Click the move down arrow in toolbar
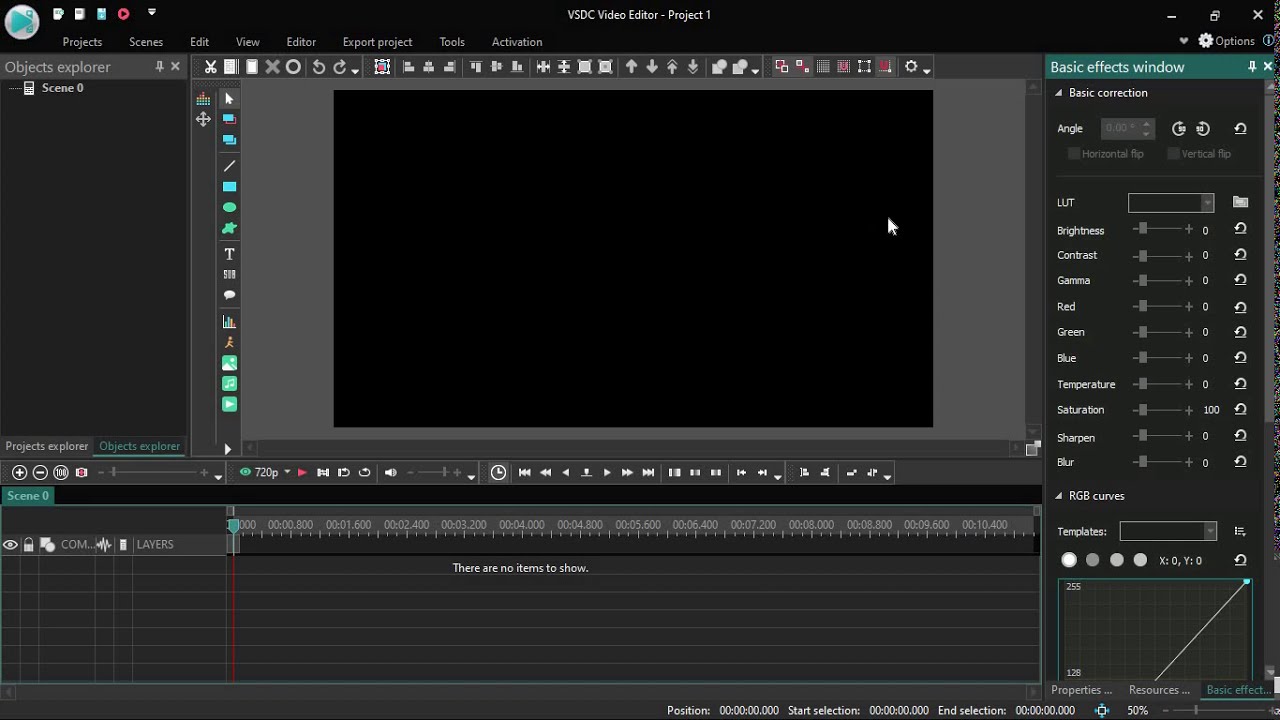 (x=652, y=67)
